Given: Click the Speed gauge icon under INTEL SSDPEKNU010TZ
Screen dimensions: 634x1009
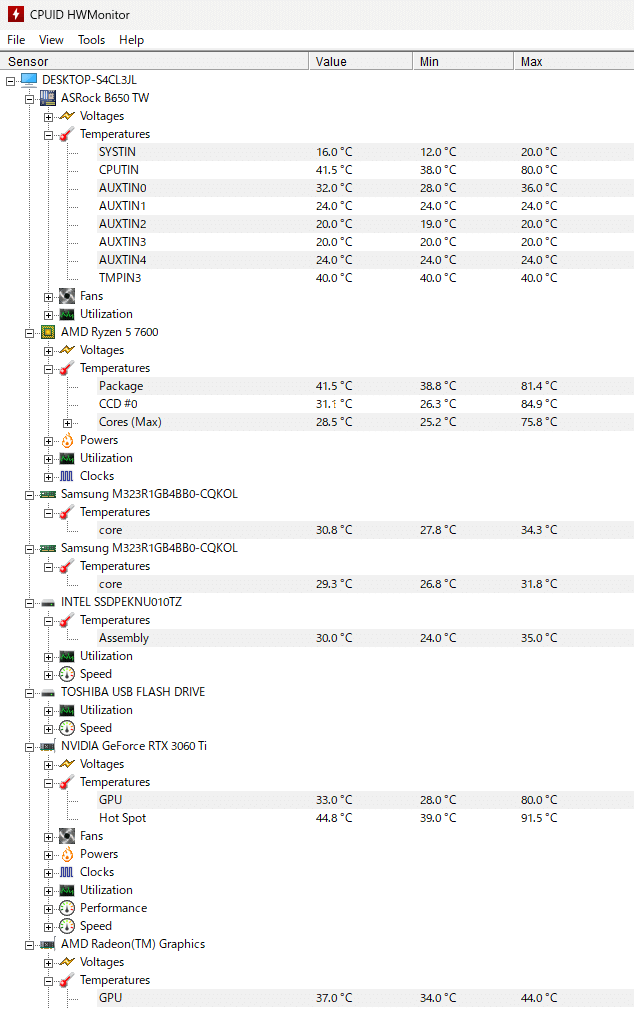Looking at the screenshot, I should [67, 674].
